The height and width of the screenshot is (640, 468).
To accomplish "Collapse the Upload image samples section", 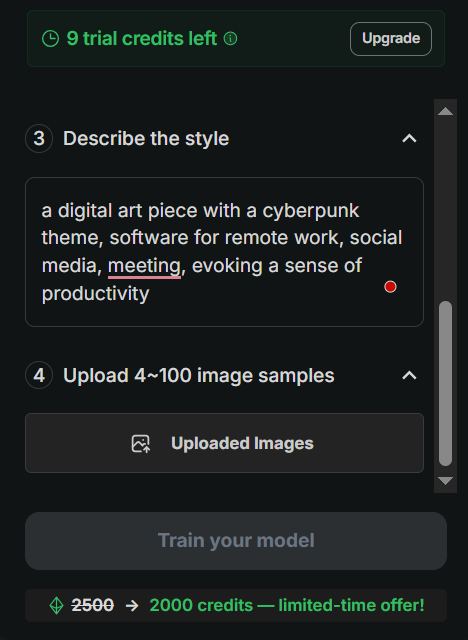I will pyautogui.click(x=409, y=376).
